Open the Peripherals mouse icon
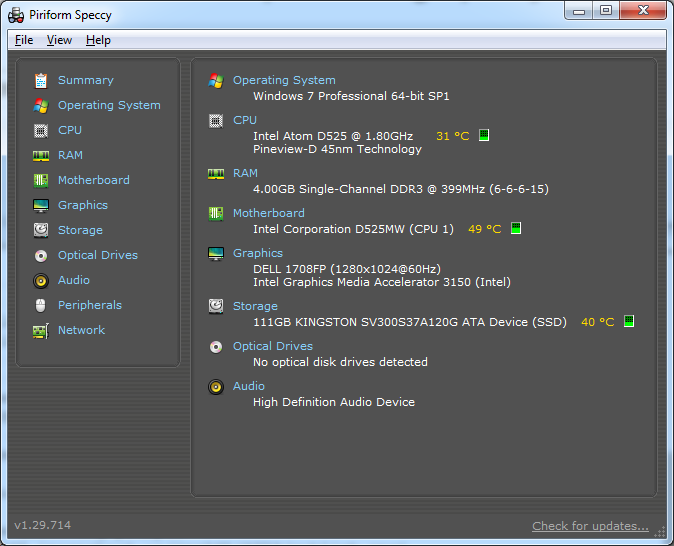This screenshot has width=674, height=546. [41, 305]
